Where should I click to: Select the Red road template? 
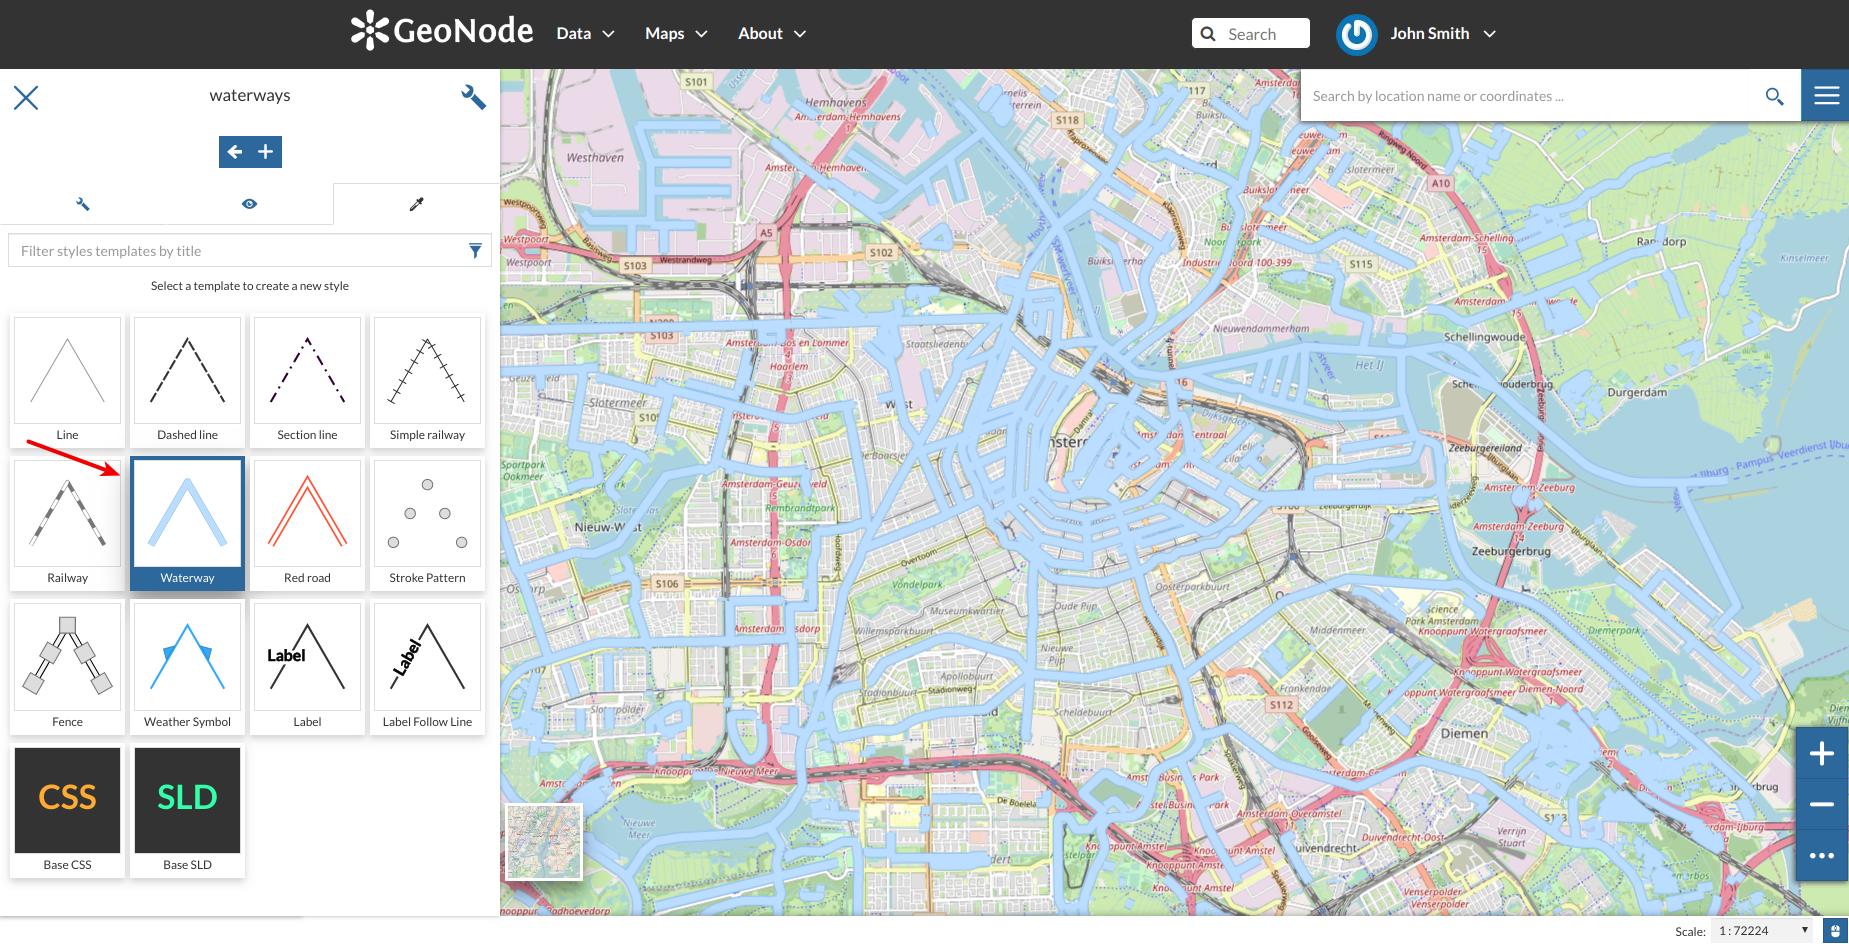coord(307,523)
